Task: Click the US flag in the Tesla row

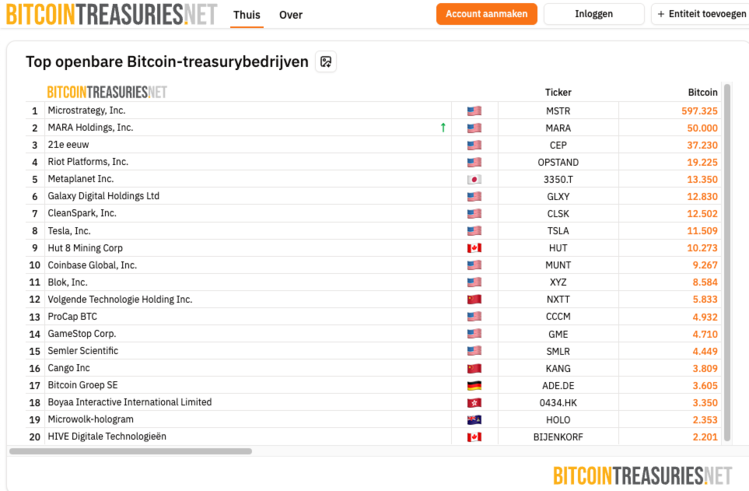Action: click(x=474, y=231)
